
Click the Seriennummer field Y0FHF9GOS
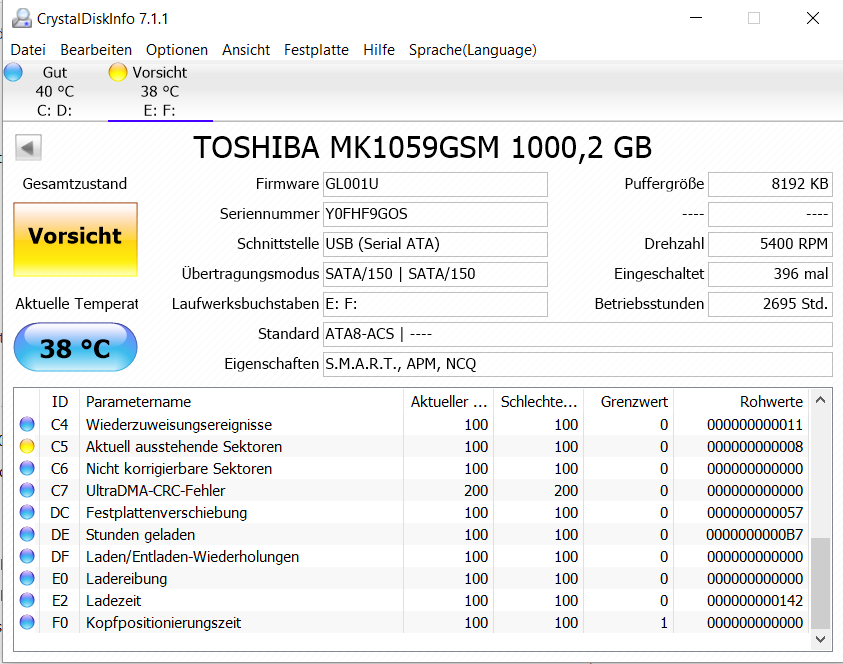coord(435,215)
